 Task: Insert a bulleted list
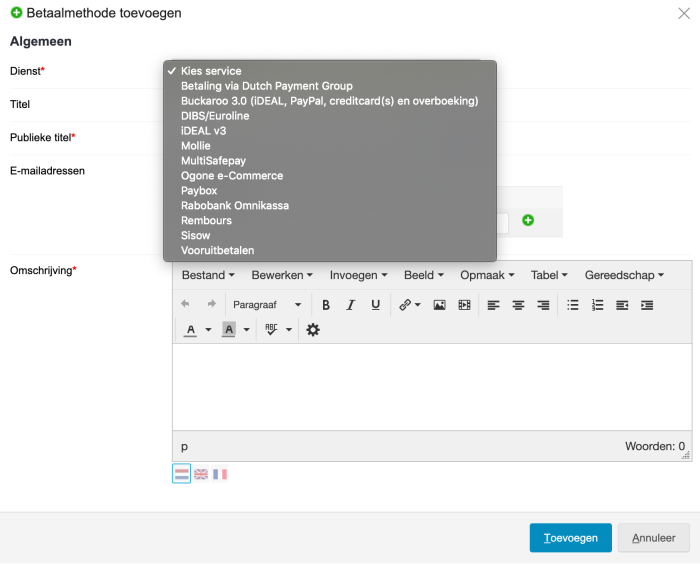[x=572, y=305]
